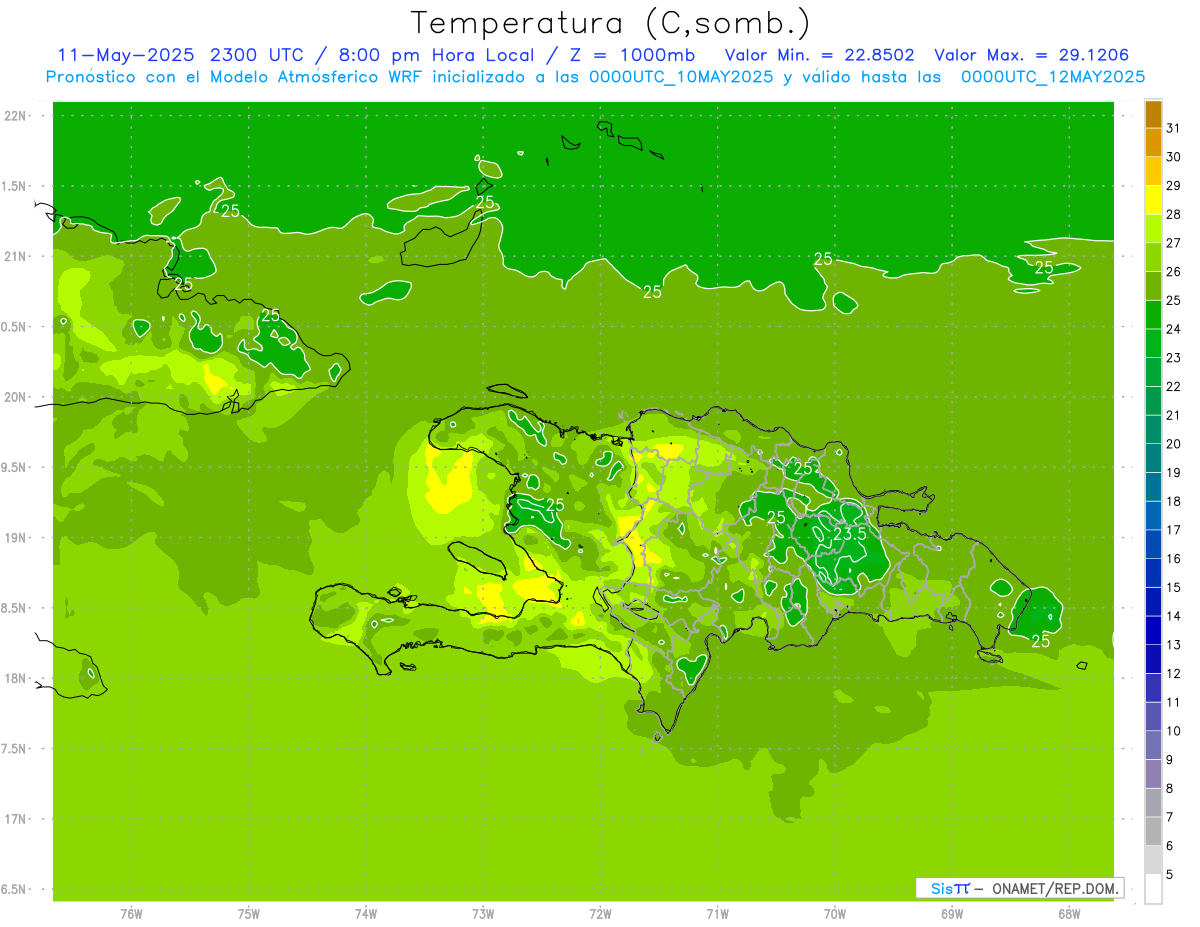Click the "23.5" contour label on the map
Viewport: 1200px width, 927px height.
point(849,534)
